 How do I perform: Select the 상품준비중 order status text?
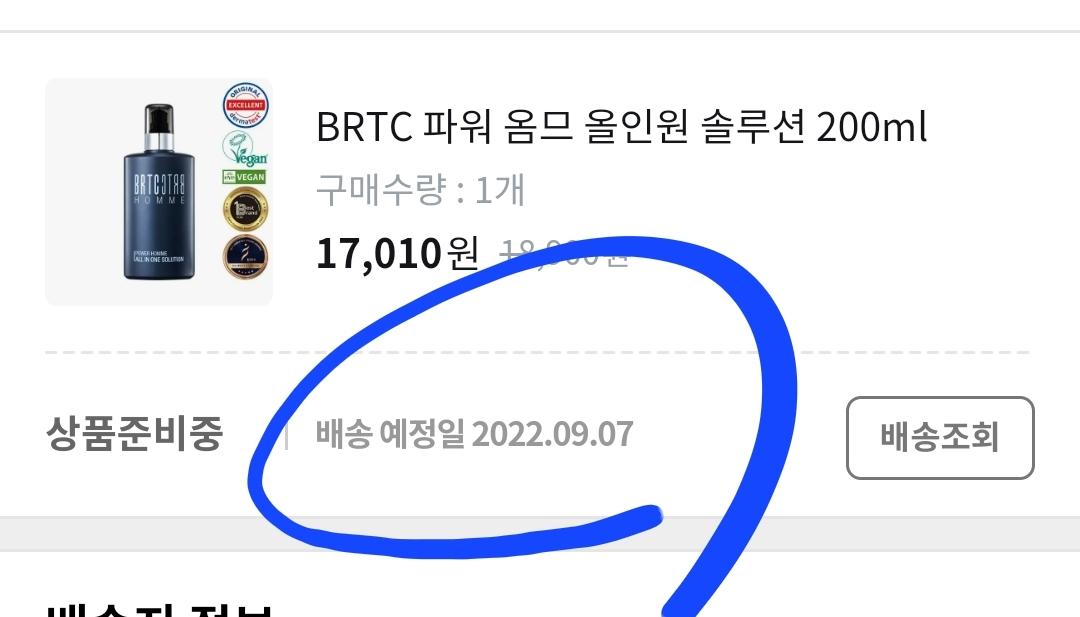(135, 433)
